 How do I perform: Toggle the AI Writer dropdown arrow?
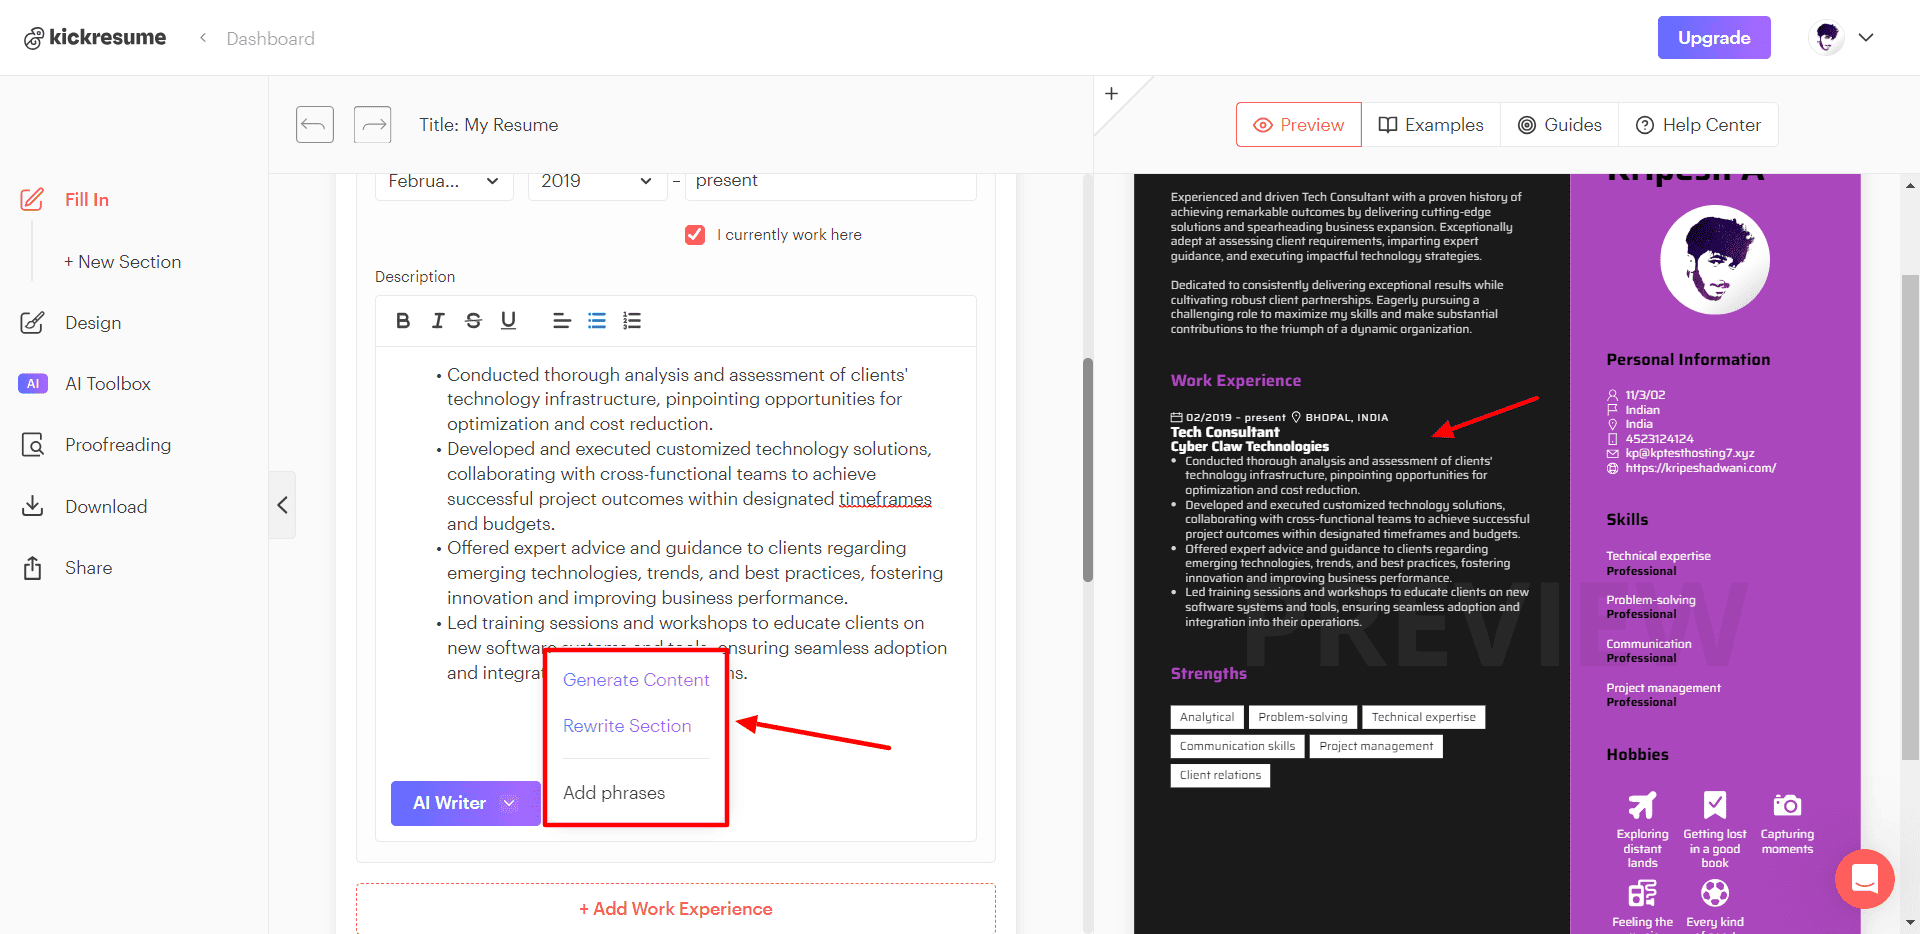(x=509, y=803)
